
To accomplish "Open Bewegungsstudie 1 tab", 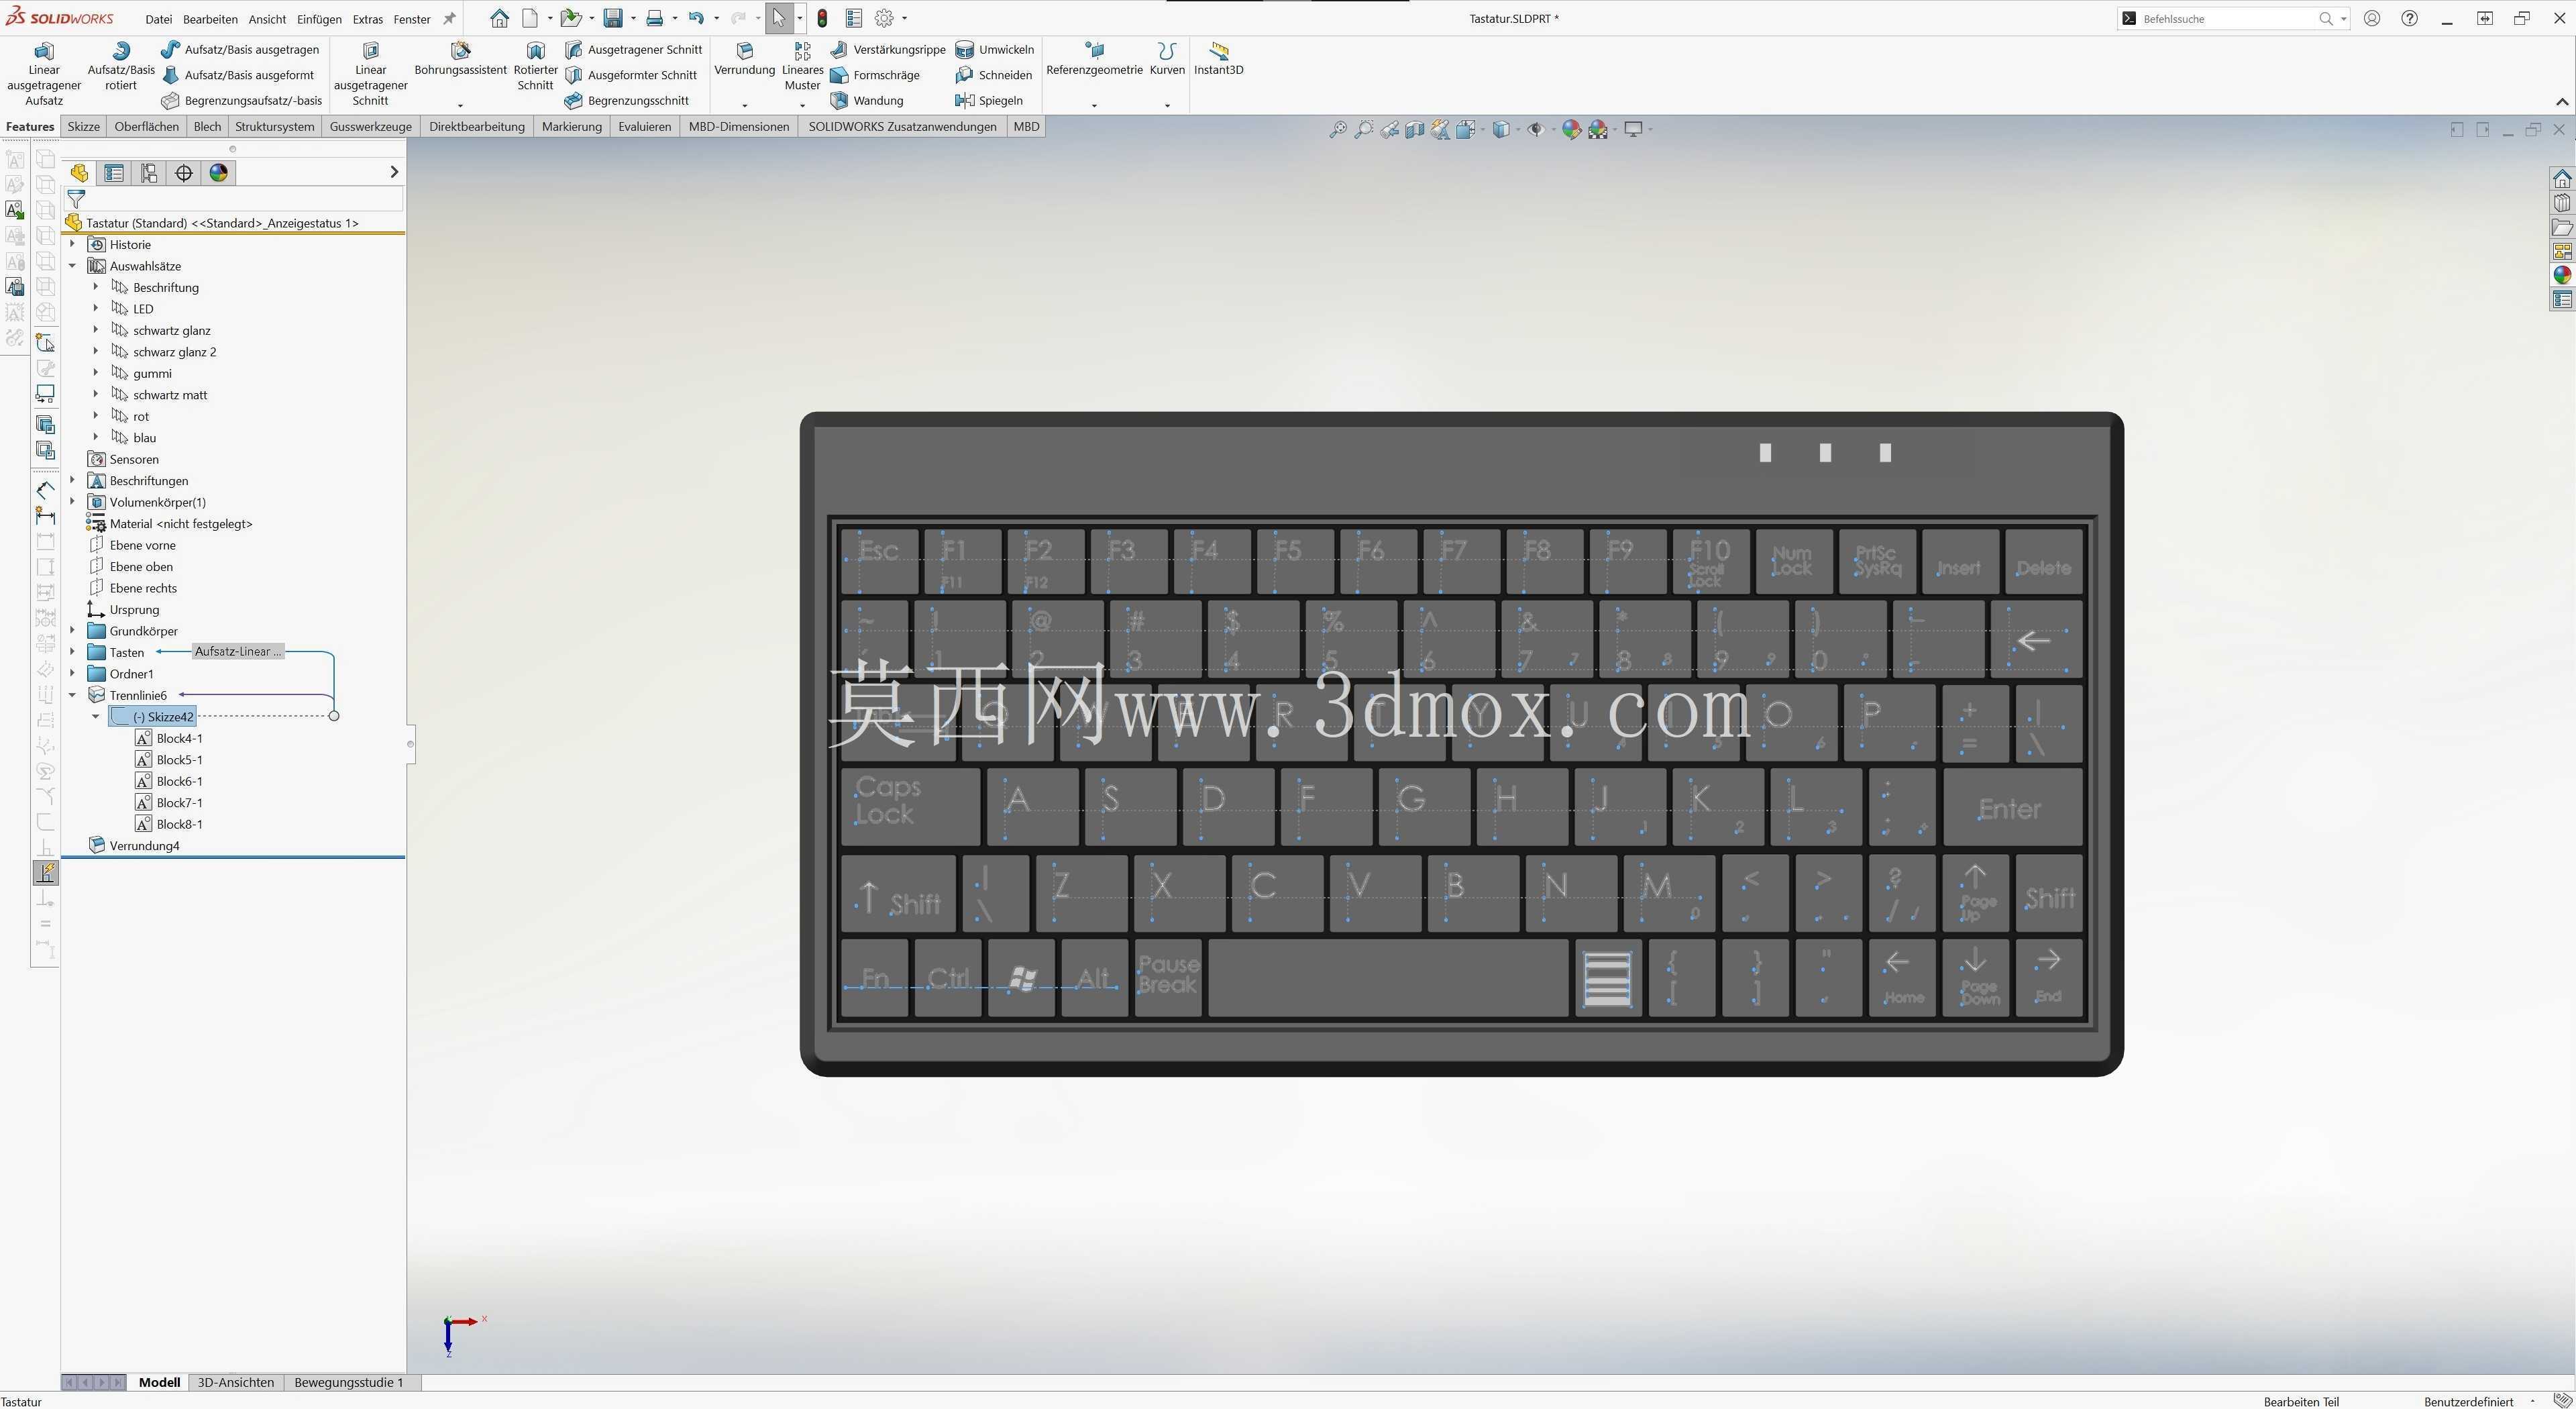I will click(x=349, y=1382).
